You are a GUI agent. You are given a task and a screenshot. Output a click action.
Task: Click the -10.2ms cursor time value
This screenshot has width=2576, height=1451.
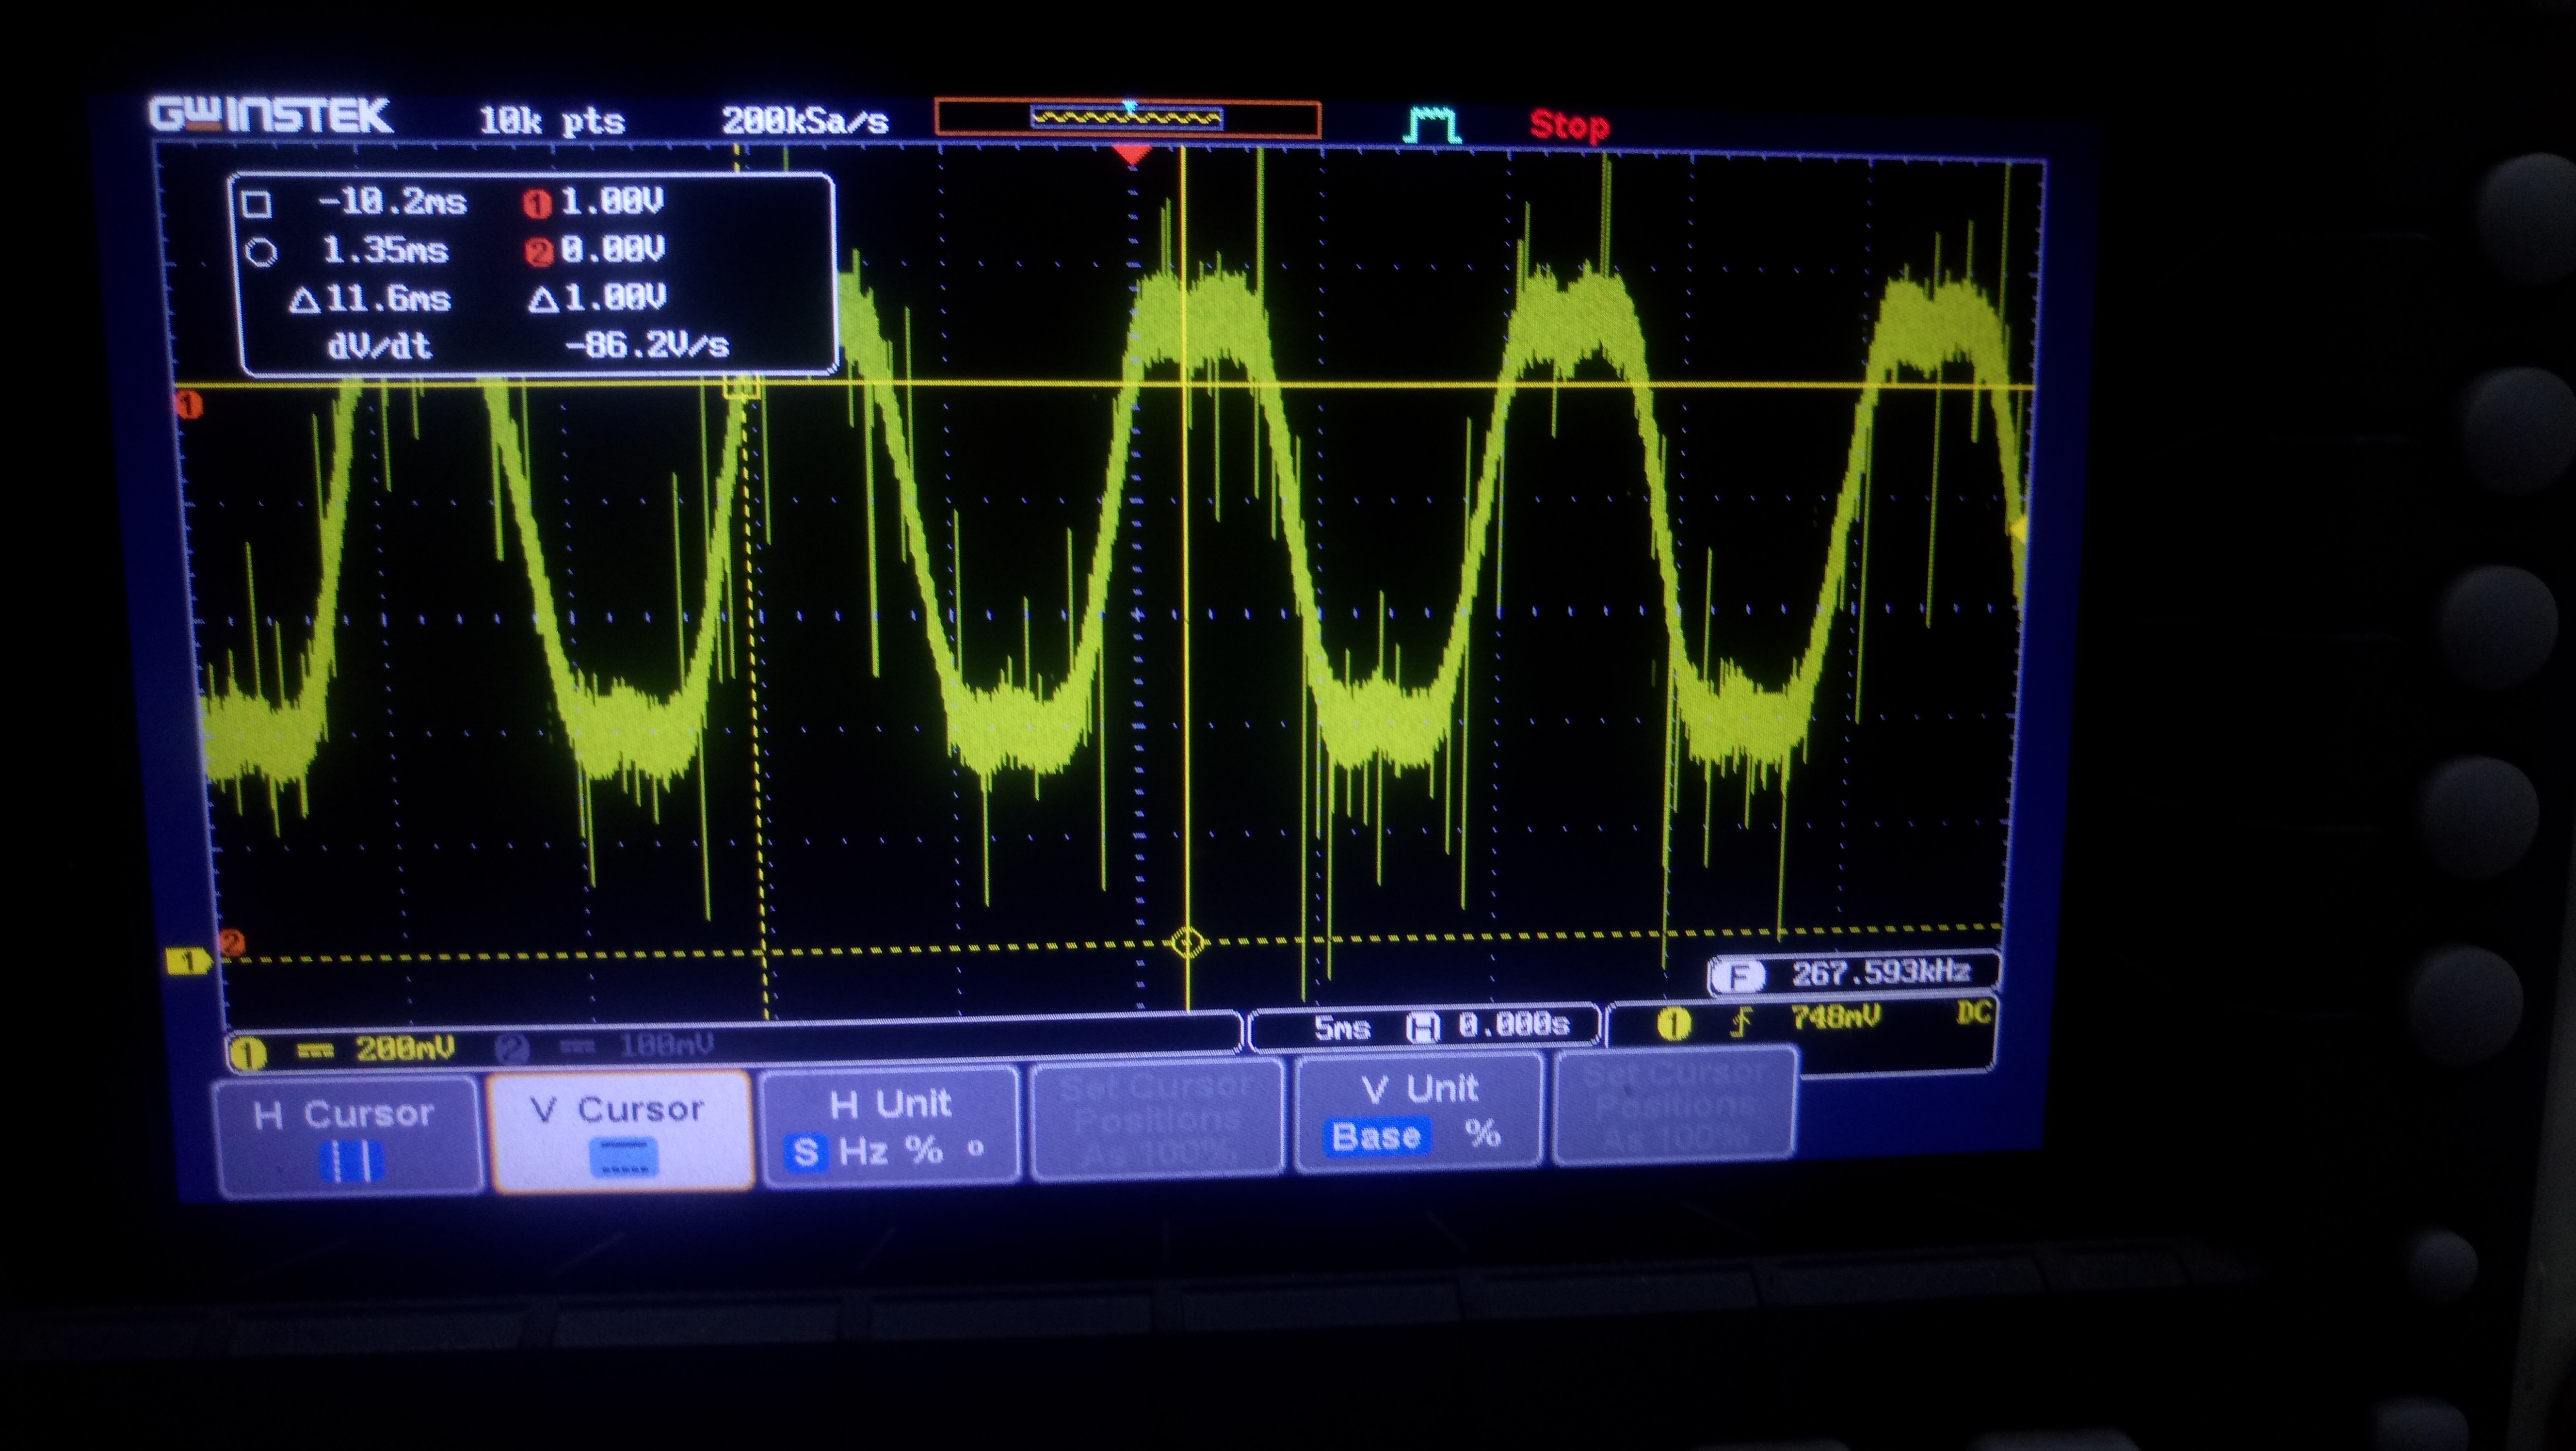392,203
